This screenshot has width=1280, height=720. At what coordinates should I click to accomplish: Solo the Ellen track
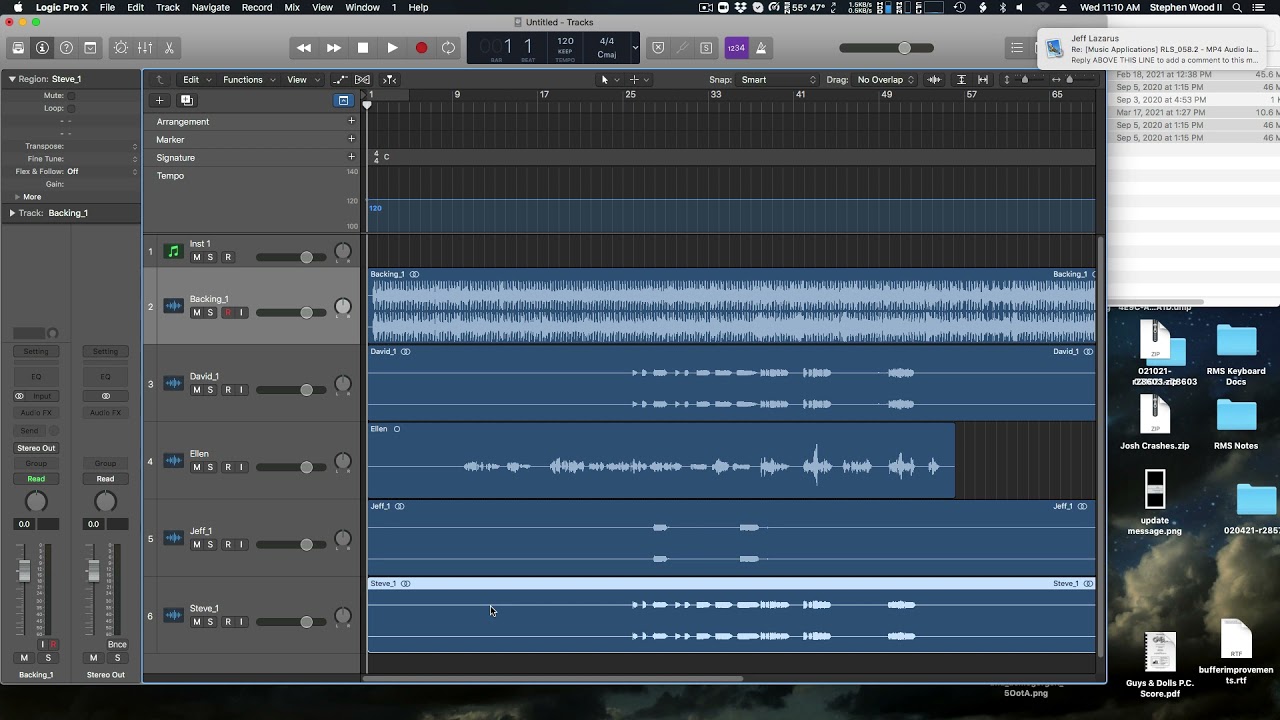[210, 467]
